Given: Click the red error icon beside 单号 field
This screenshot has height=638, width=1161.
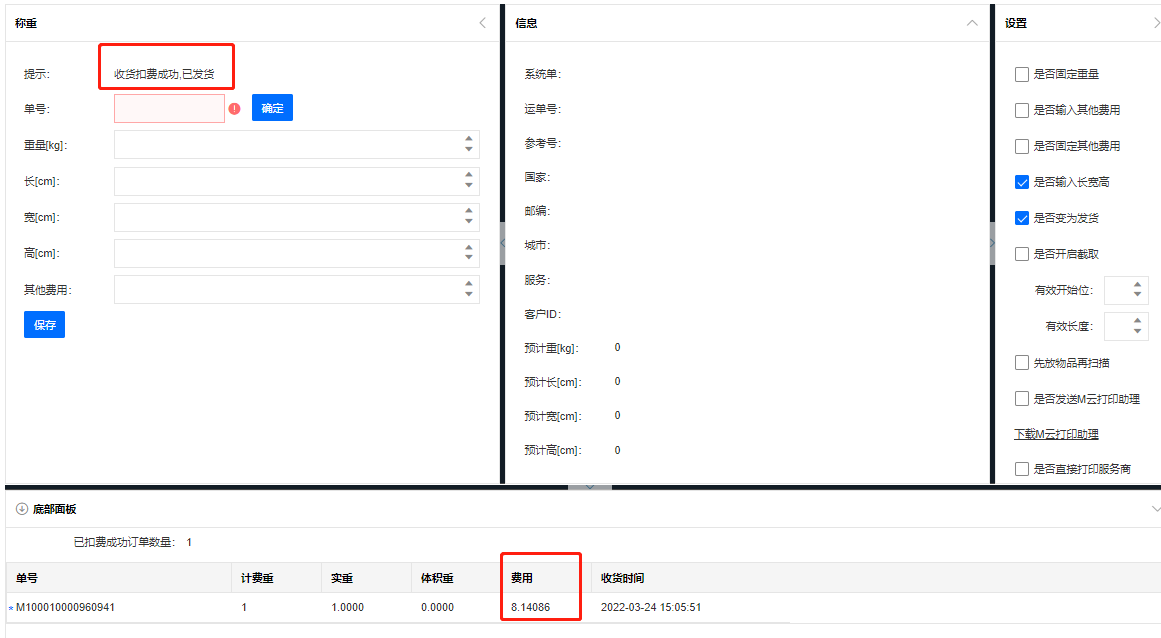Looking at the screenshot, I should (x=235, y=109).
